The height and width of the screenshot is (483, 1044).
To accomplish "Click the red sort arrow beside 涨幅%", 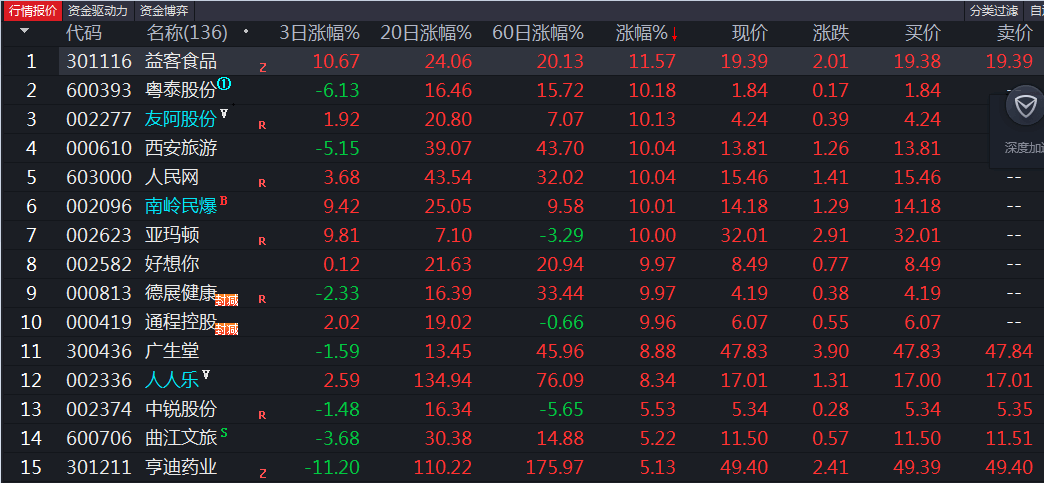I will (x=674, y=33).
